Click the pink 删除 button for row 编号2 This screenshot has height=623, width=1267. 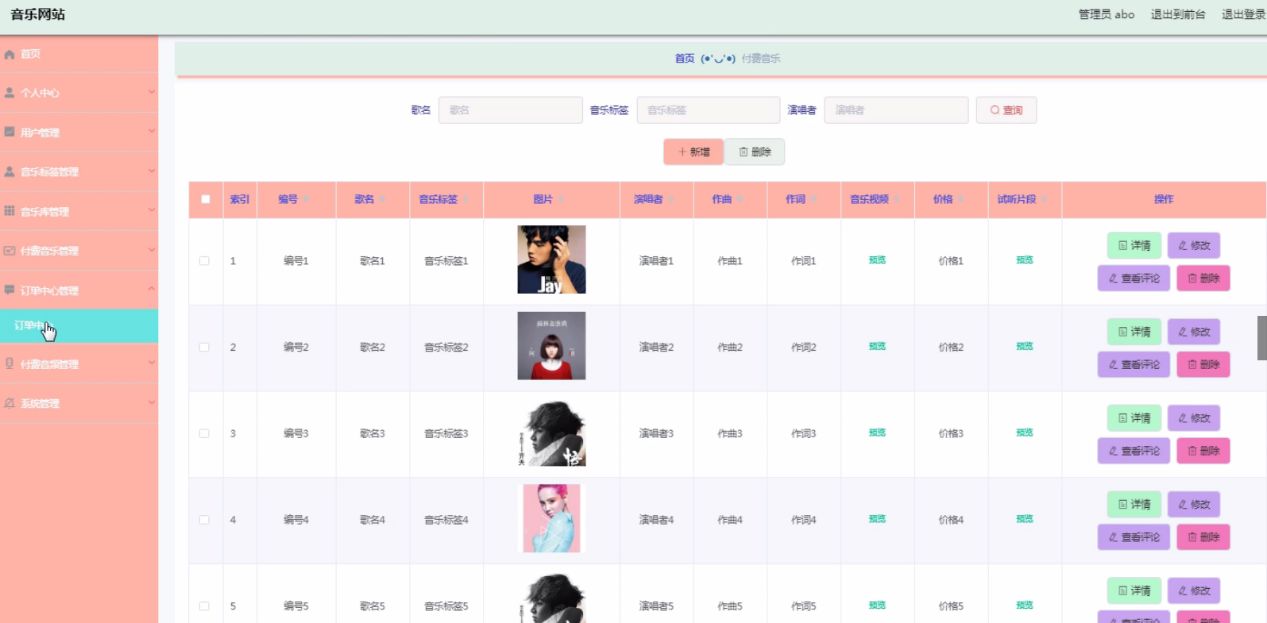pos(1203,365)
